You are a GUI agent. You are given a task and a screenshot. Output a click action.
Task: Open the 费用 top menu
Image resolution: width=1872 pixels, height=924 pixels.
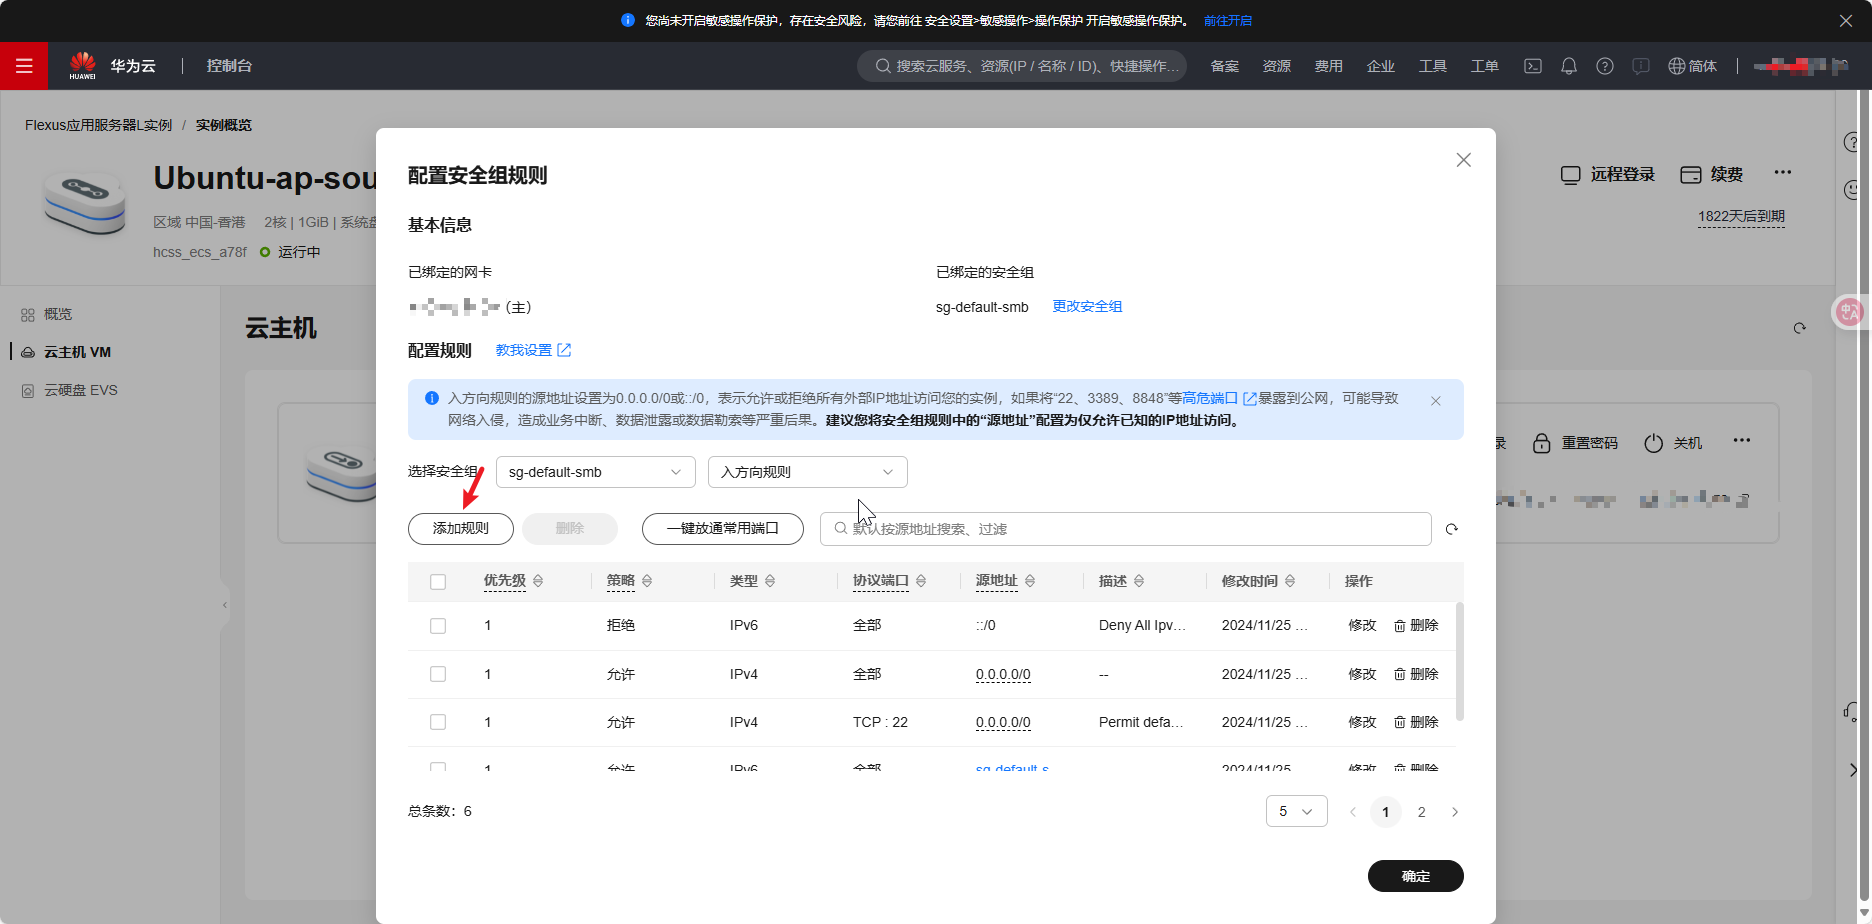pos(1328,66)
